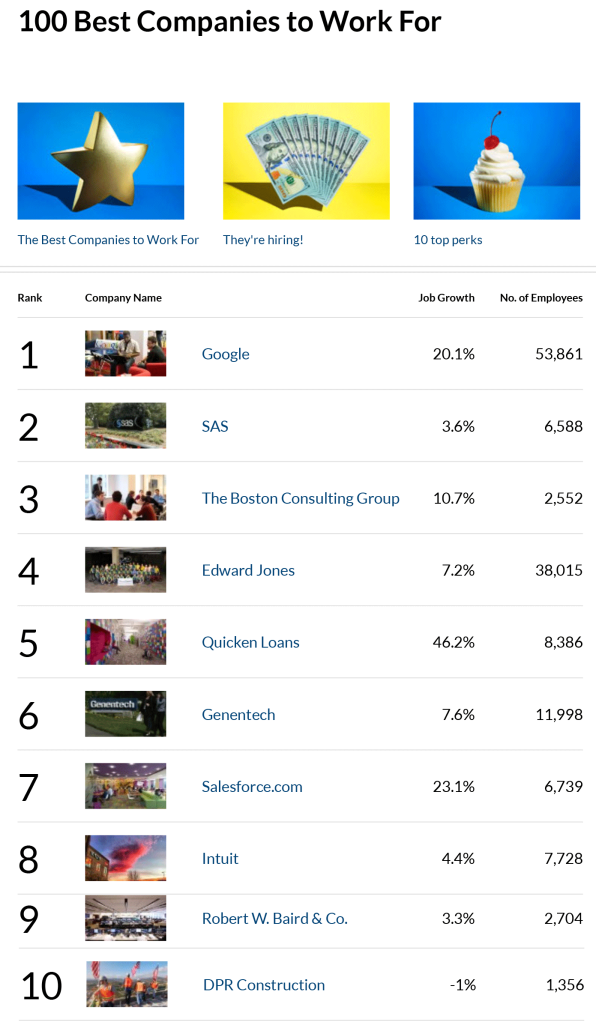Open the '10 top perks' article link
Viewport: 596px width, 1028px height.
444,240
